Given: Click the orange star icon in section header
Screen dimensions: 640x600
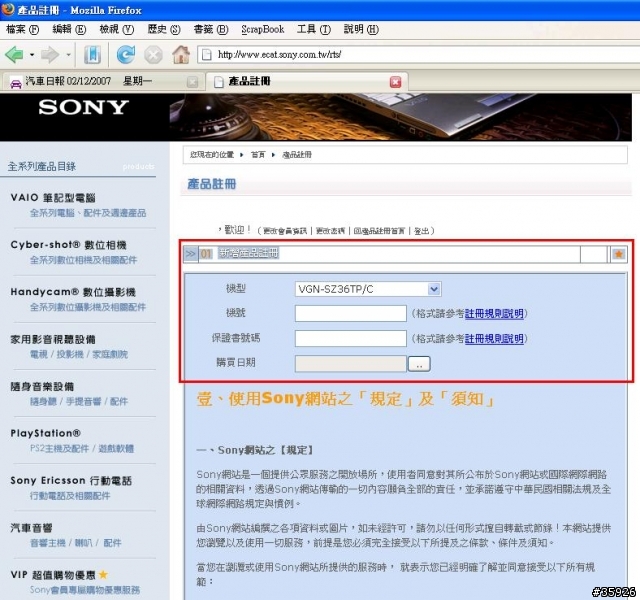Looking at the screenshot, I should pyautogui.click(x=618, y=254).
